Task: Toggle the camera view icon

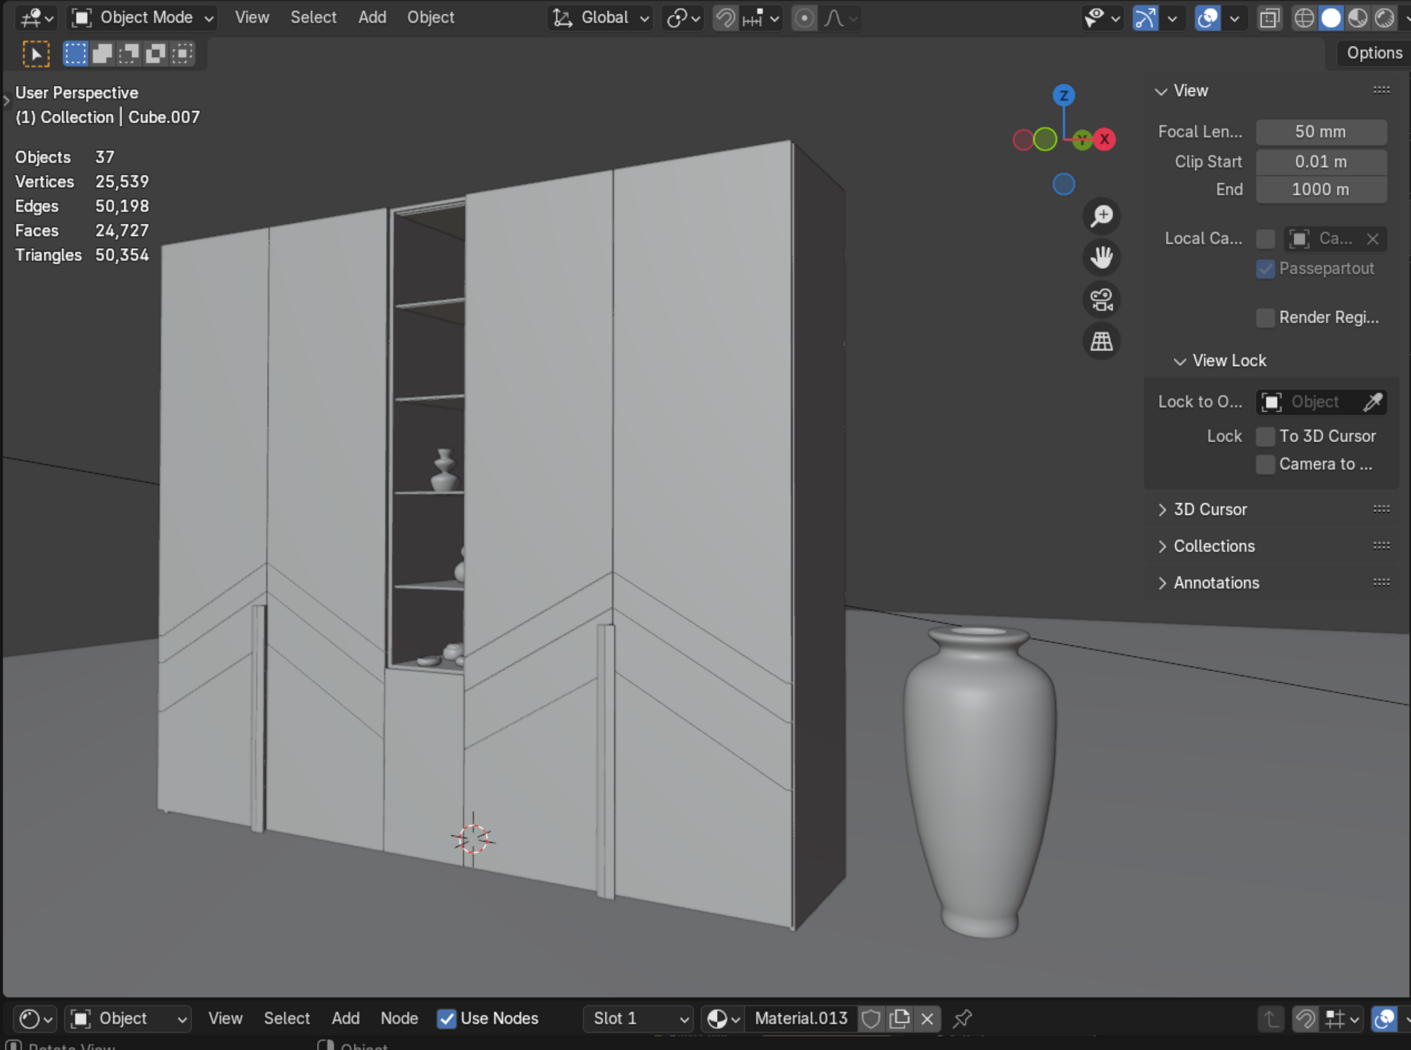Action: [1102, 300]
